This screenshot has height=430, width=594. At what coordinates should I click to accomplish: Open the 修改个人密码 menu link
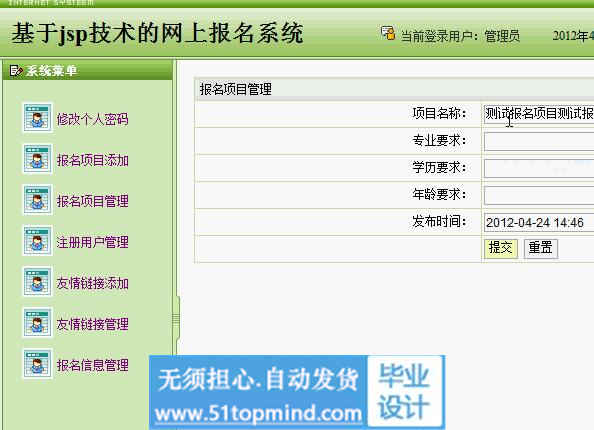[x=92, y=119]
